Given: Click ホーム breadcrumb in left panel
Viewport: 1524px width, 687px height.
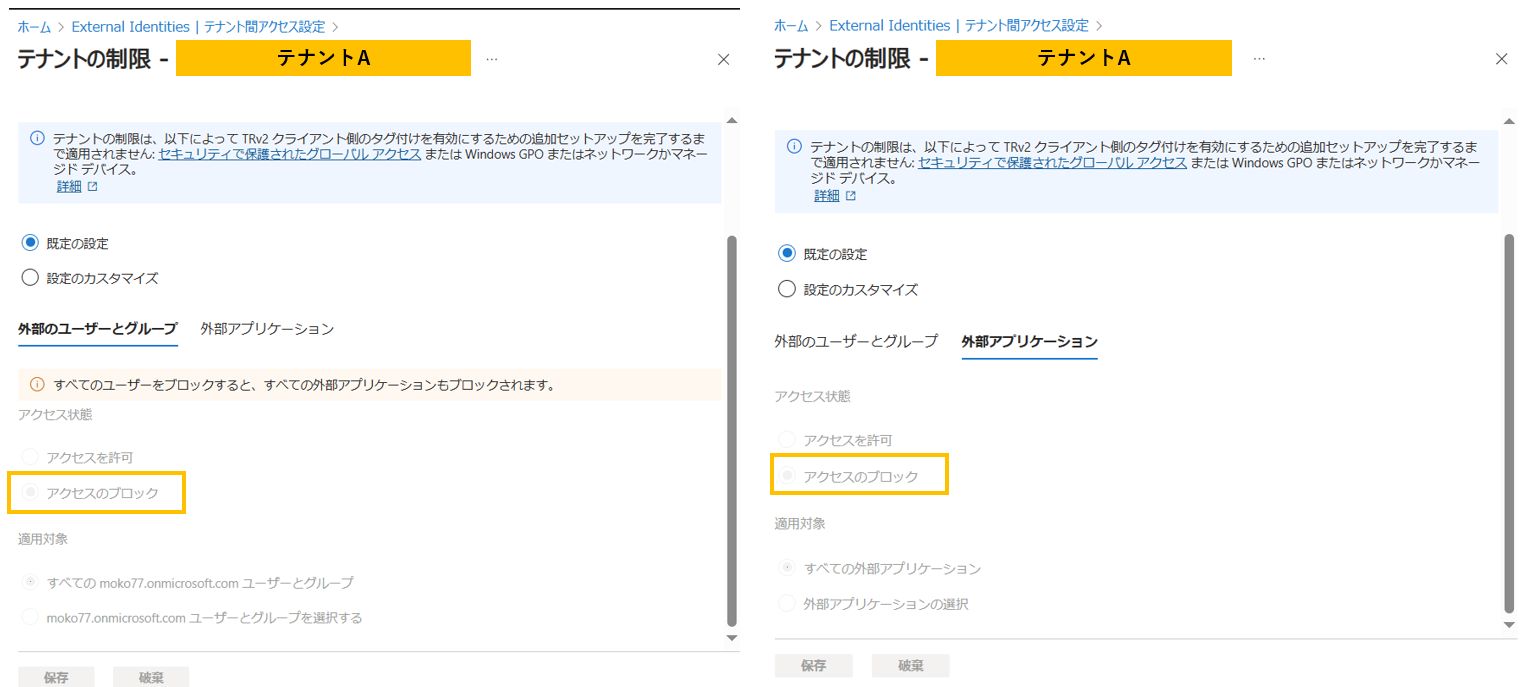Looking at the screenshot, I should click(34, 27).
